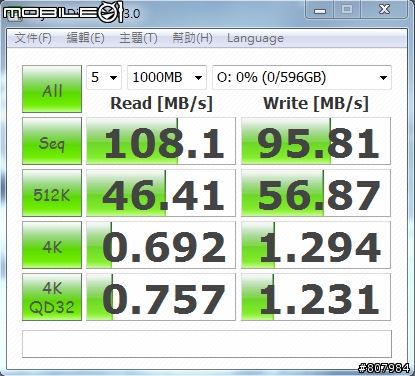
Task: Run all benchmarks with All button
Action: coord(52,89)
